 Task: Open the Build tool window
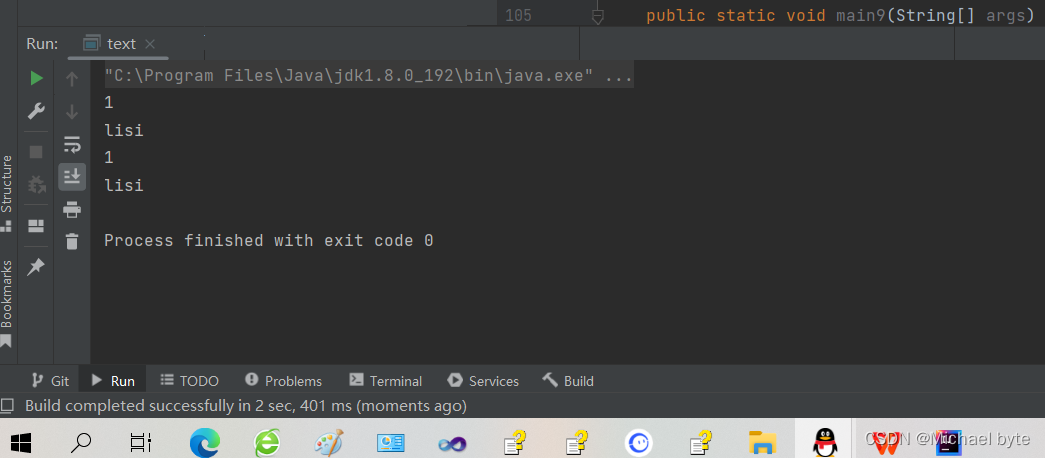click(568, 381)
